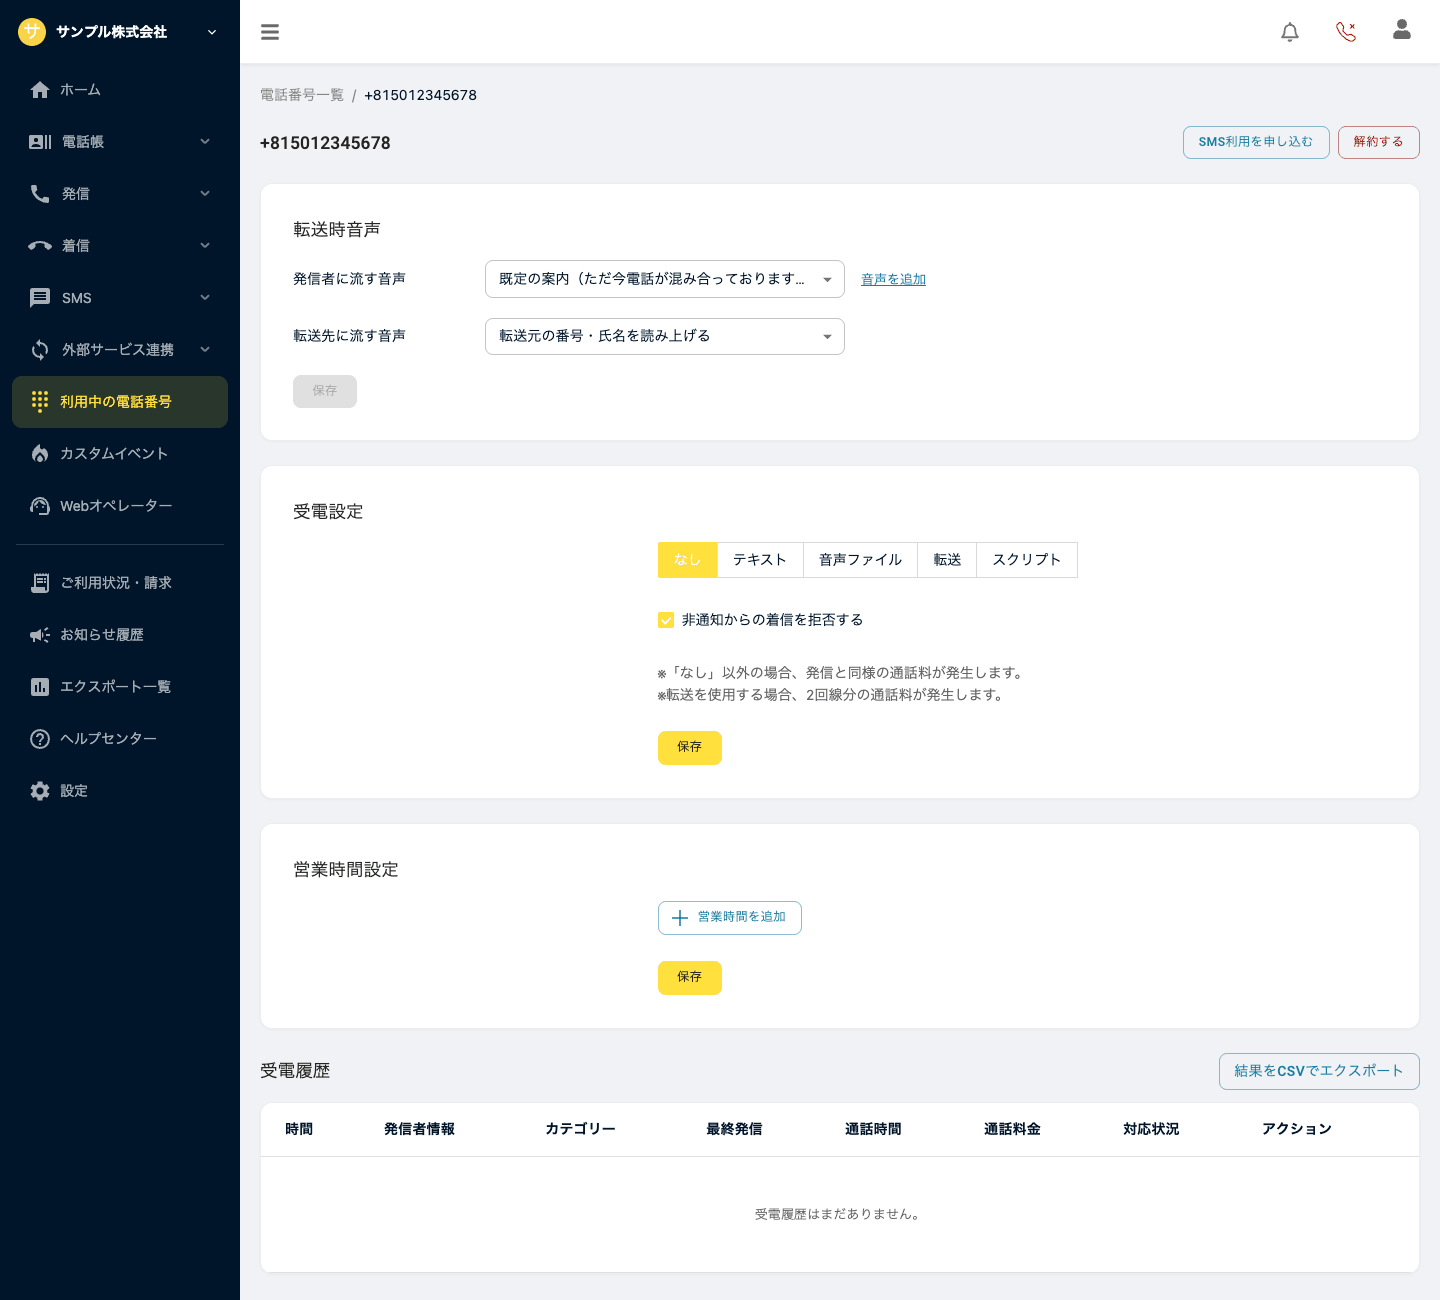
Task: Click the カスタムイベント flame icon
Action: pos(40,454)
